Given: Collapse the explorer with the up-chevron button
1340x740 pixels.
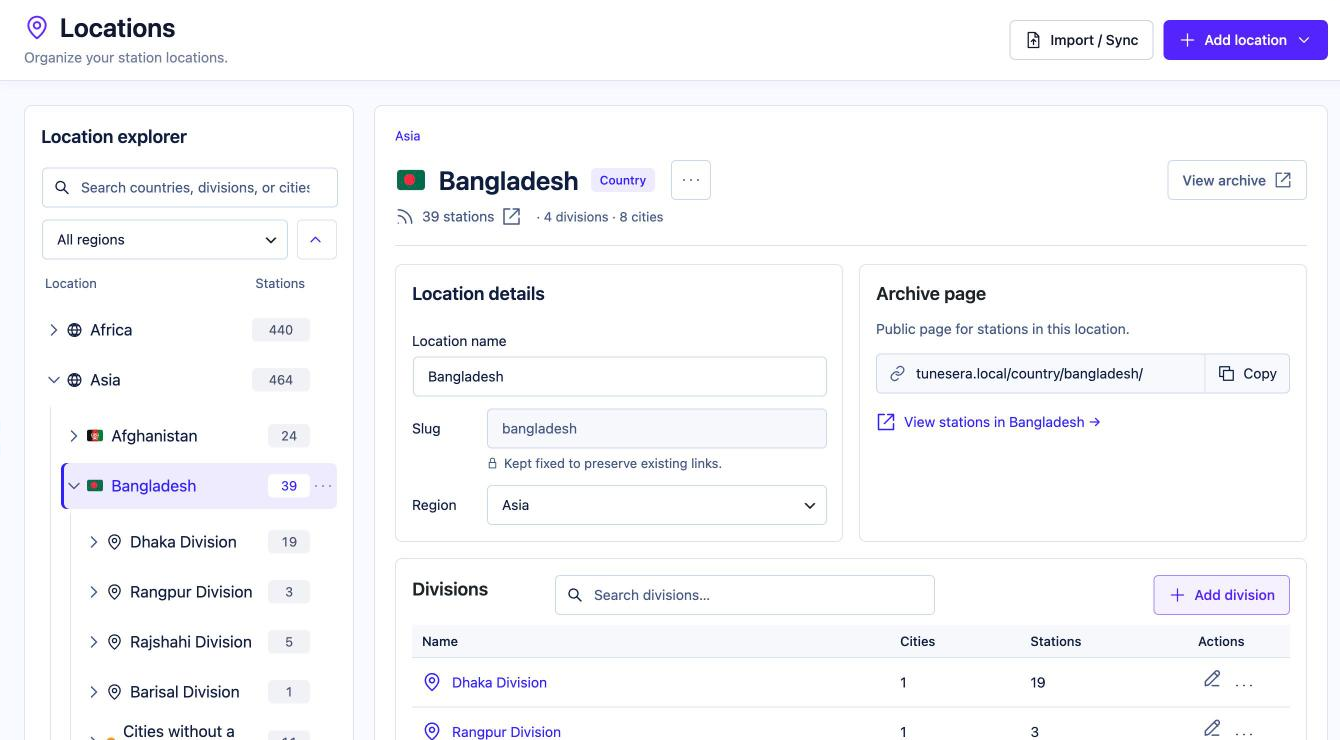Looking at the screenshot, I should point(316,240).
